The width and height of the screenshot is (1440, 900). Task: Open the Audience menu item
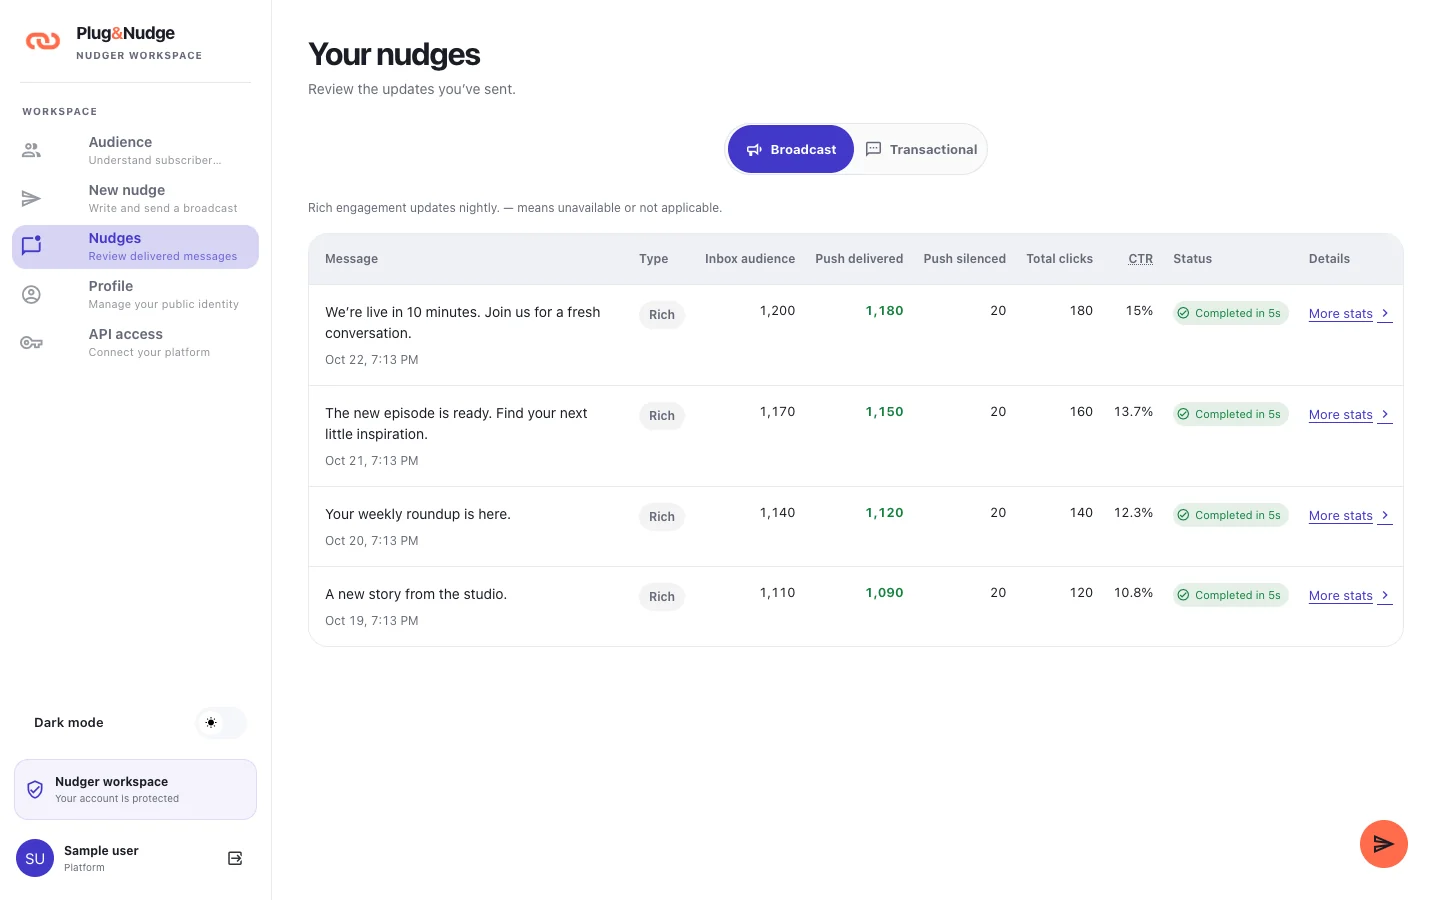pos(135,150)
